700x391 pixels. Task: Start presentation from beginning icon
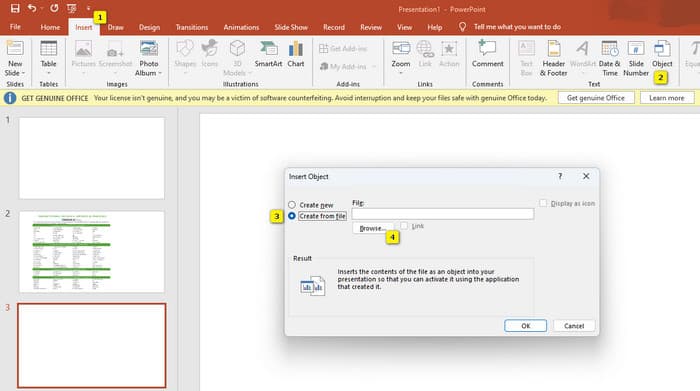pos(71,8)
